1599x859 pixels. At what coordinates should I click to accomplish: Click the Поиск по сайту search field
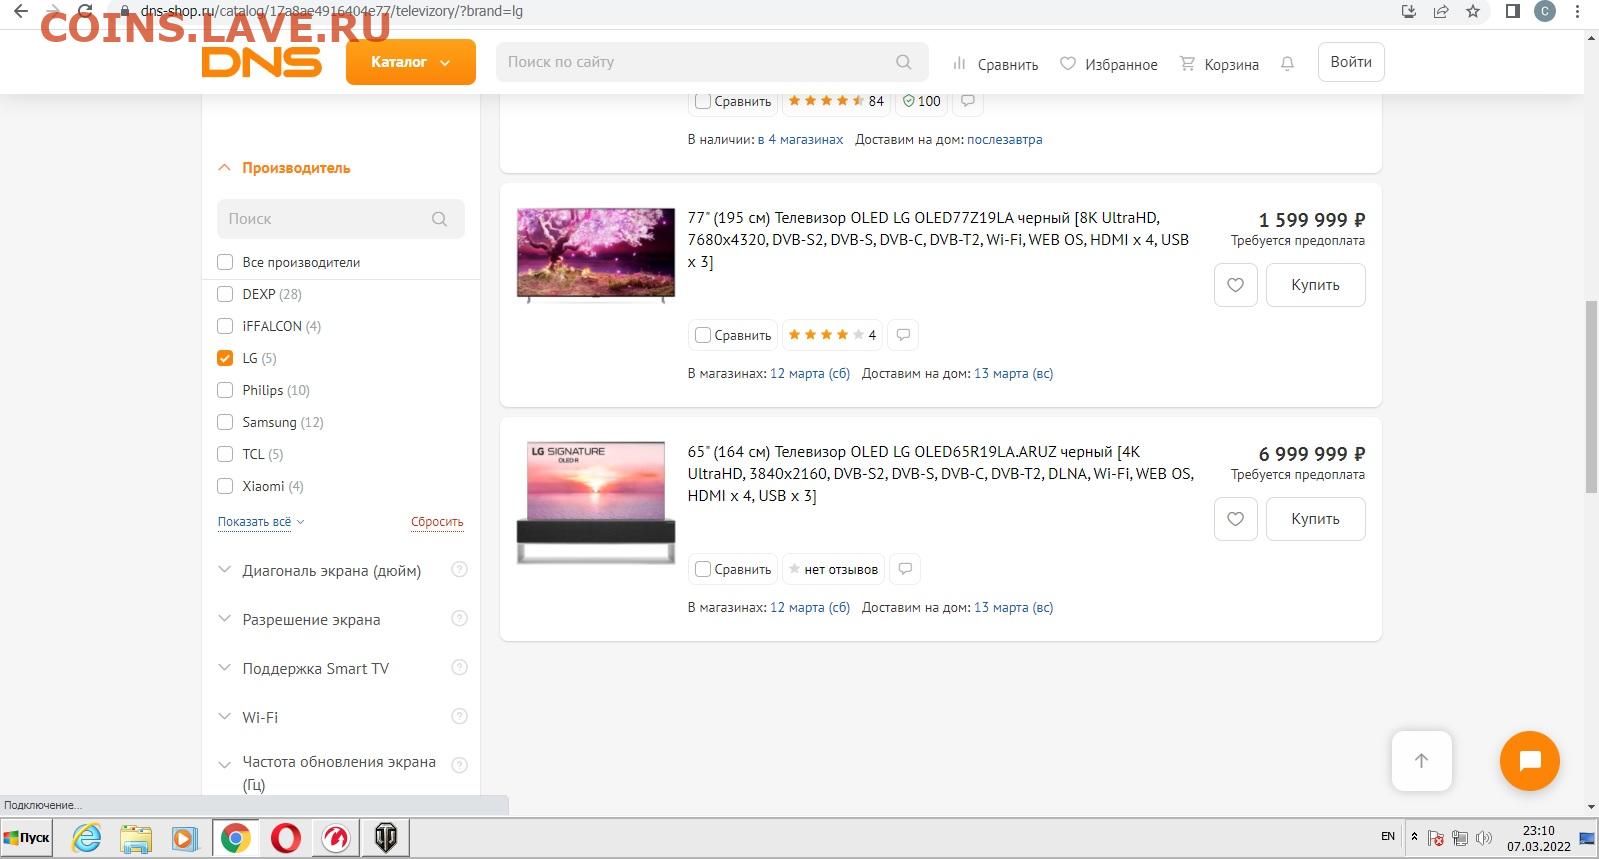pos(712,62)
